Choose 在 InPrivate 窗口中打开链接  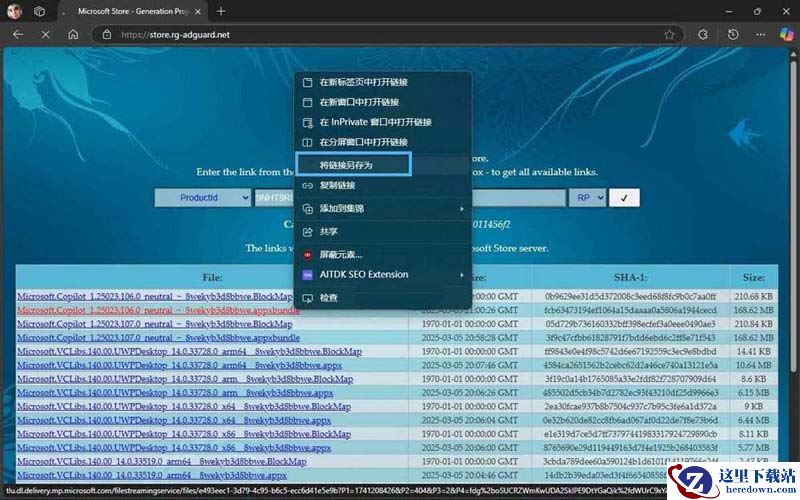(x=383, y=122)
